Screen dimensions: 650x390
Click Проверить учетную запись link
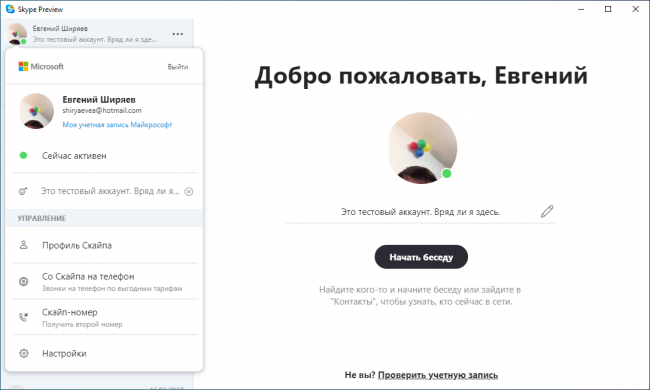438,375
